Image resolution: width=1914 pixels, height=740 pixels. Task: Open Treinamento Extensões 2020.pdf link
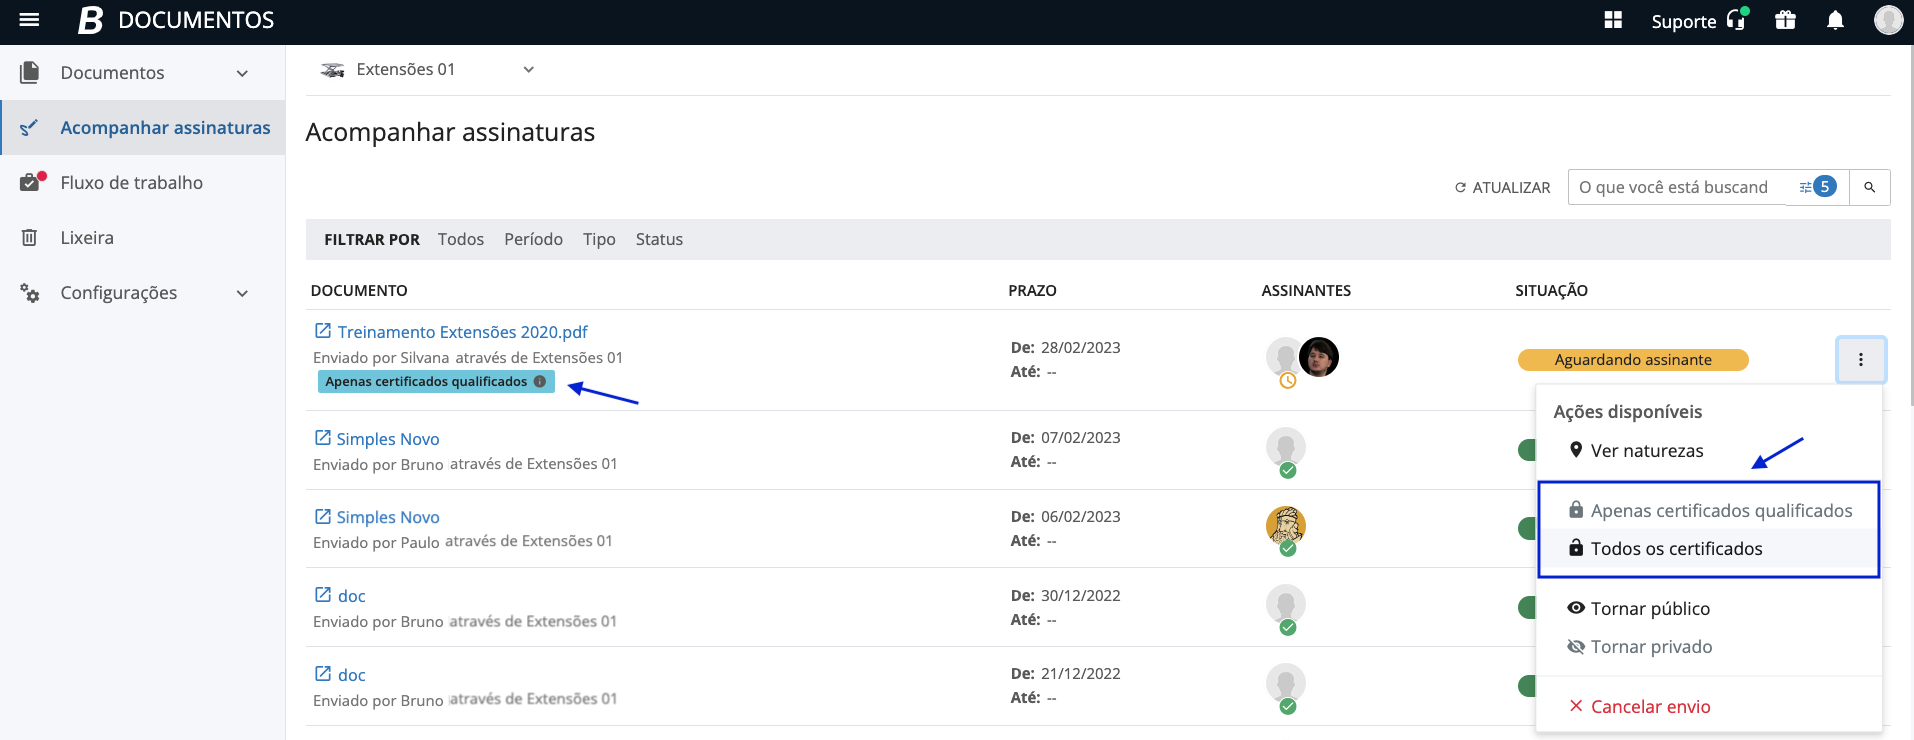(x=462, y=332)
